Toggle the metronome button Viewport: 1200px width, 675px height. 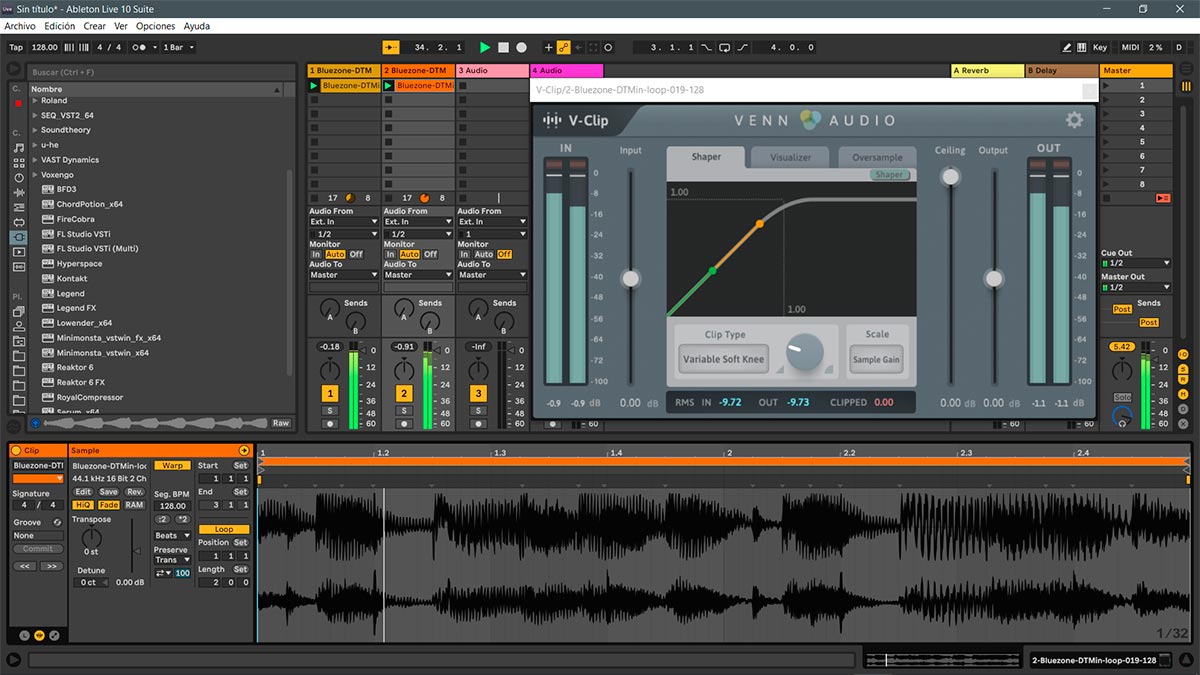pos(144,47)
